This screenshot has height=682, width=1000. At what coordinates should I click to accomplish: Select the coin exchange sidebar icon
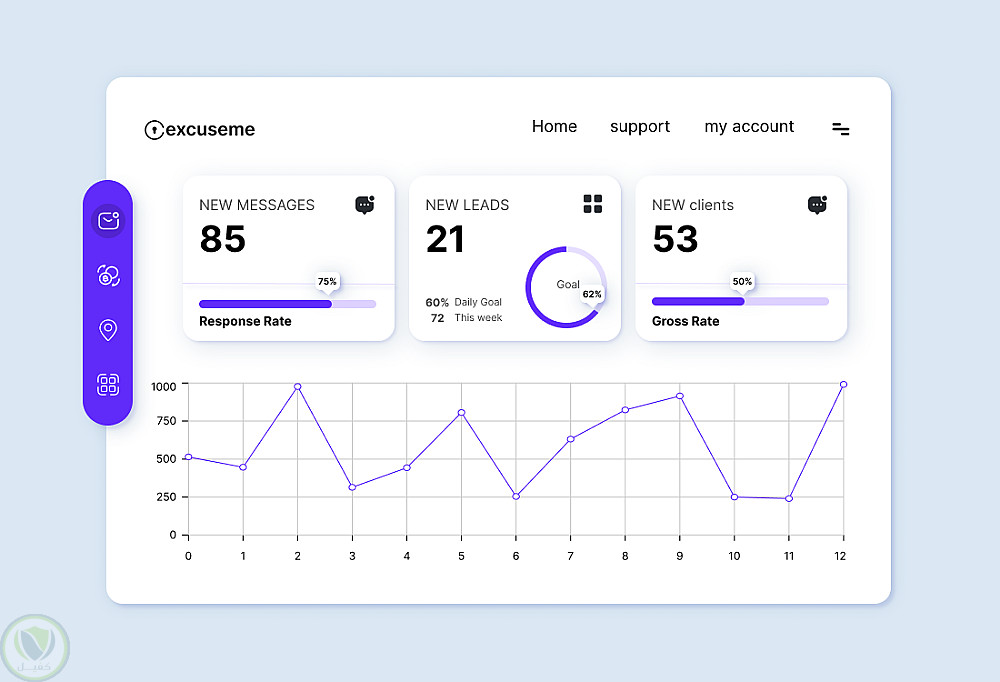[108, 276]
